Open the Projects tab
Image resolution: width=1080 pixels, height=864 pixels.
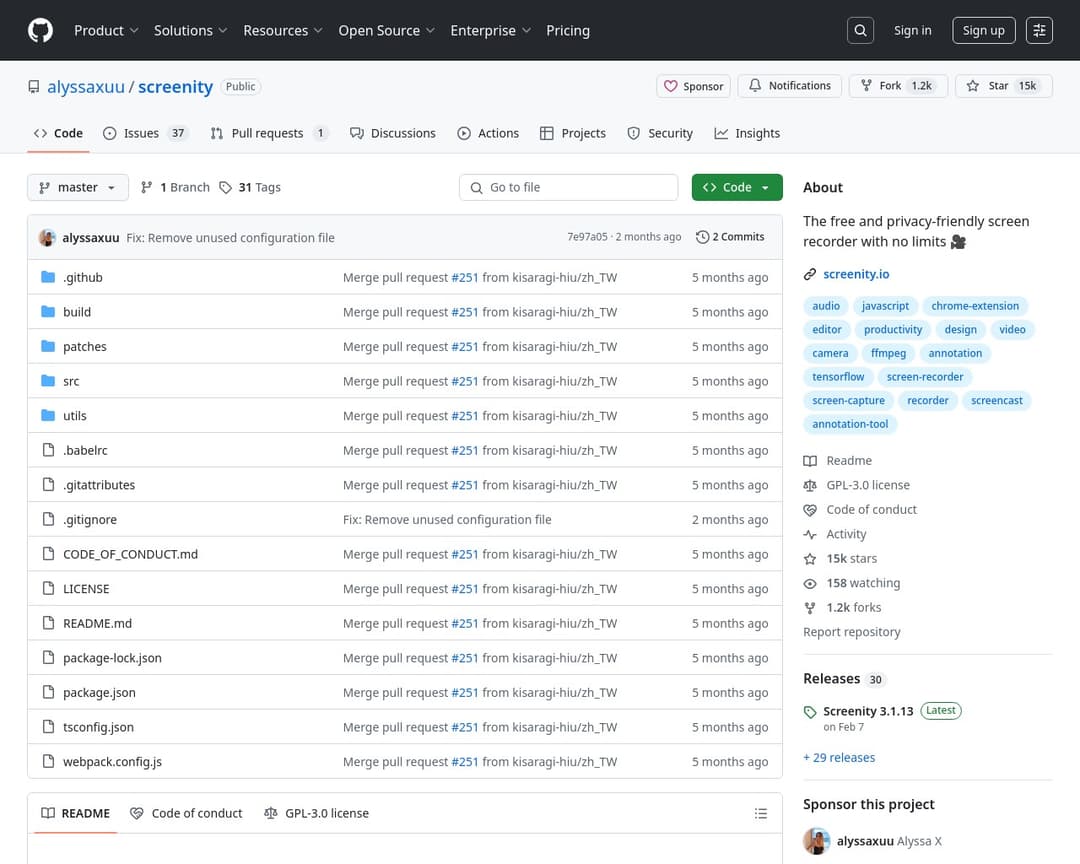point(572,134)
